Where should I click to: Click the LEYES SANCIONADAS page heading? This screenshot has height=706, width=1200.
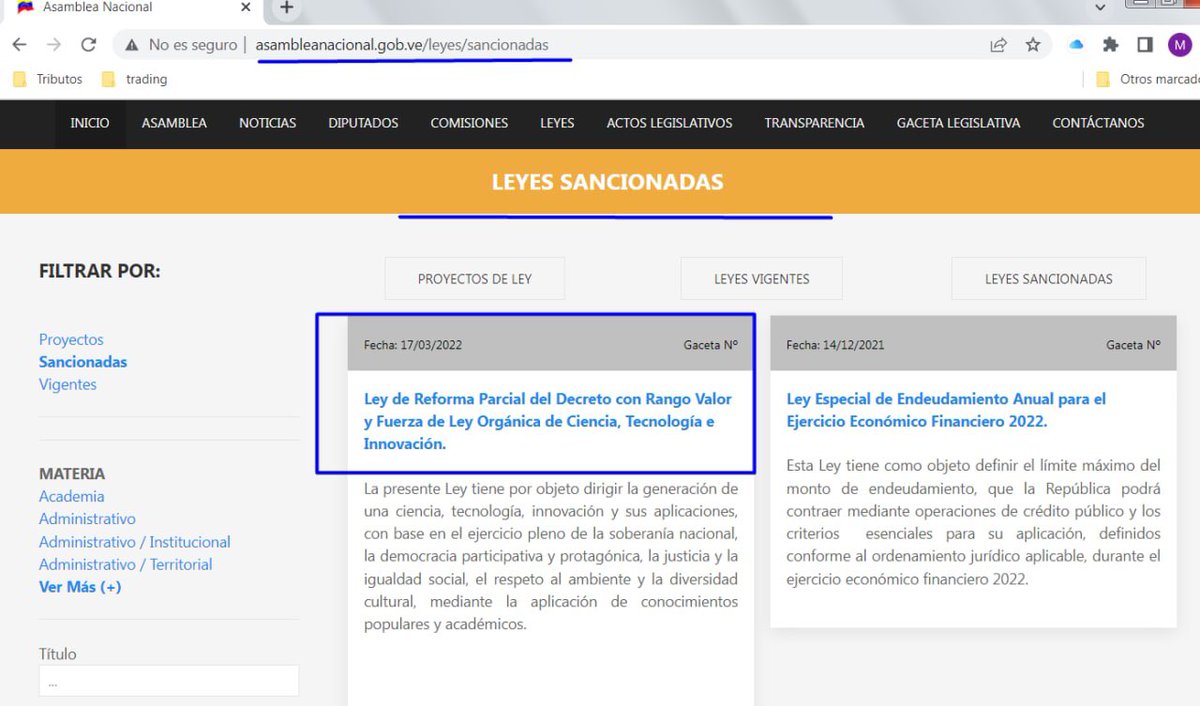click(607, 182)
